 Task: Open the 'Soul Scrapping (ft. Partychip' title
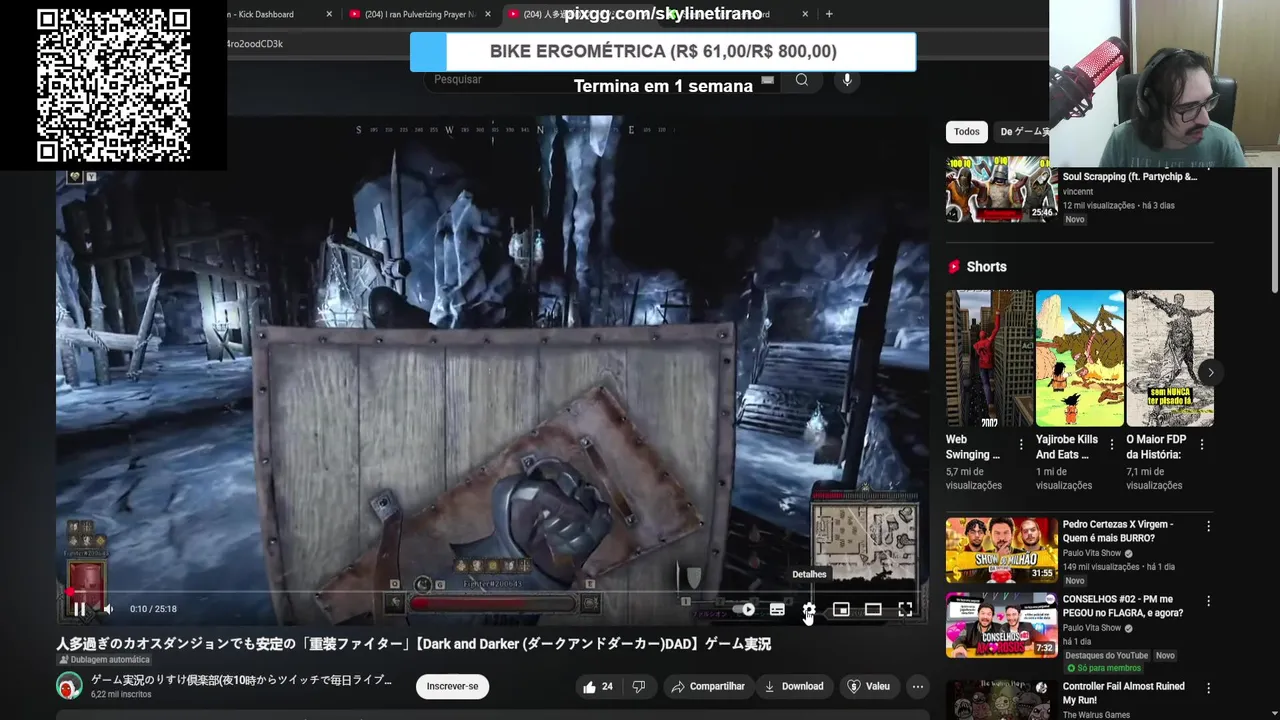tap(1130, 177)
